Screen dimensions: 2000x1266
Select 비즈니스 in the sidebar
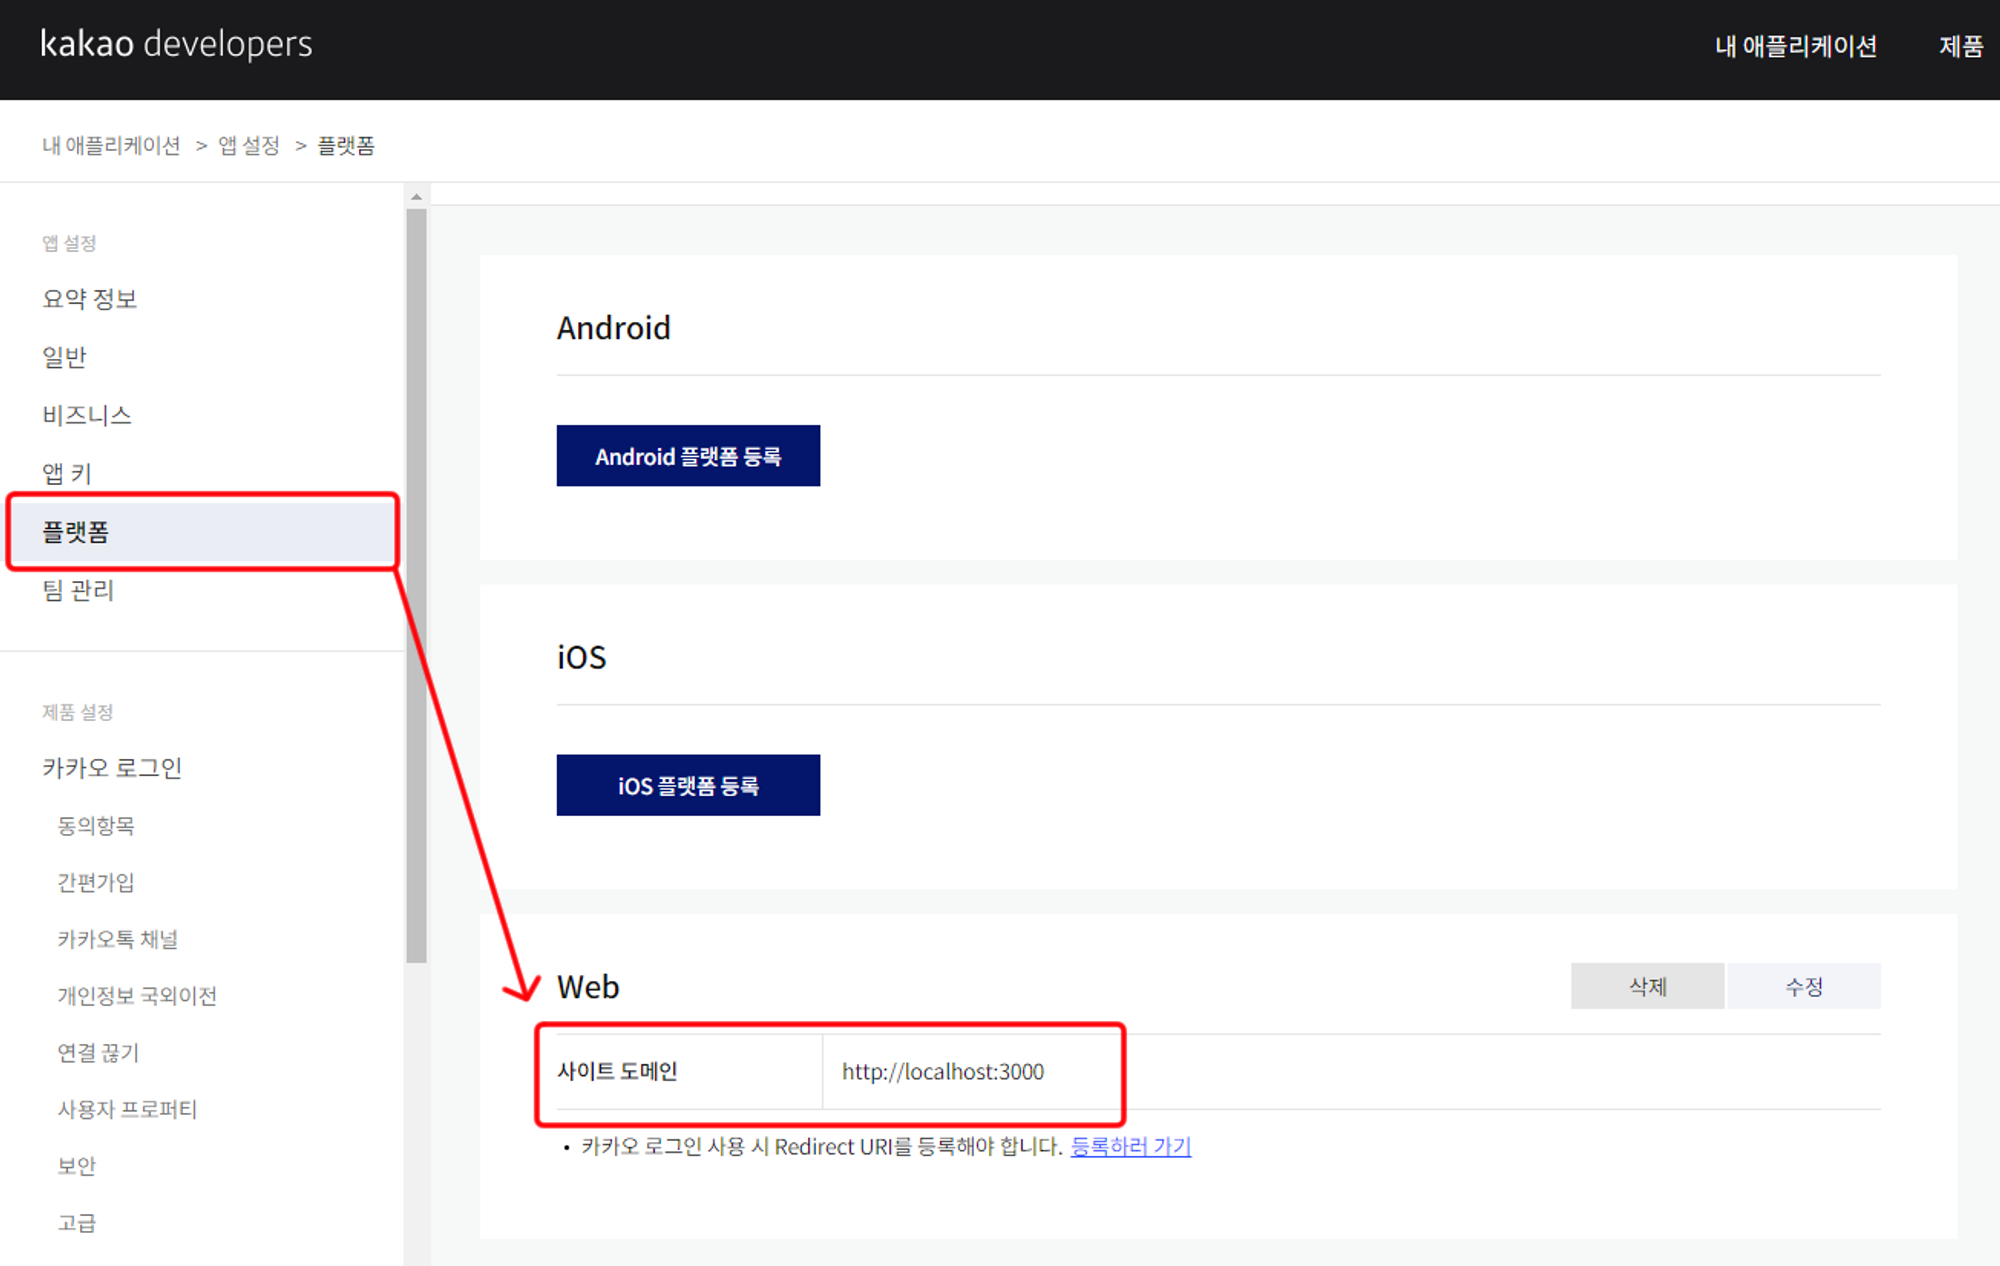[87, 415]
